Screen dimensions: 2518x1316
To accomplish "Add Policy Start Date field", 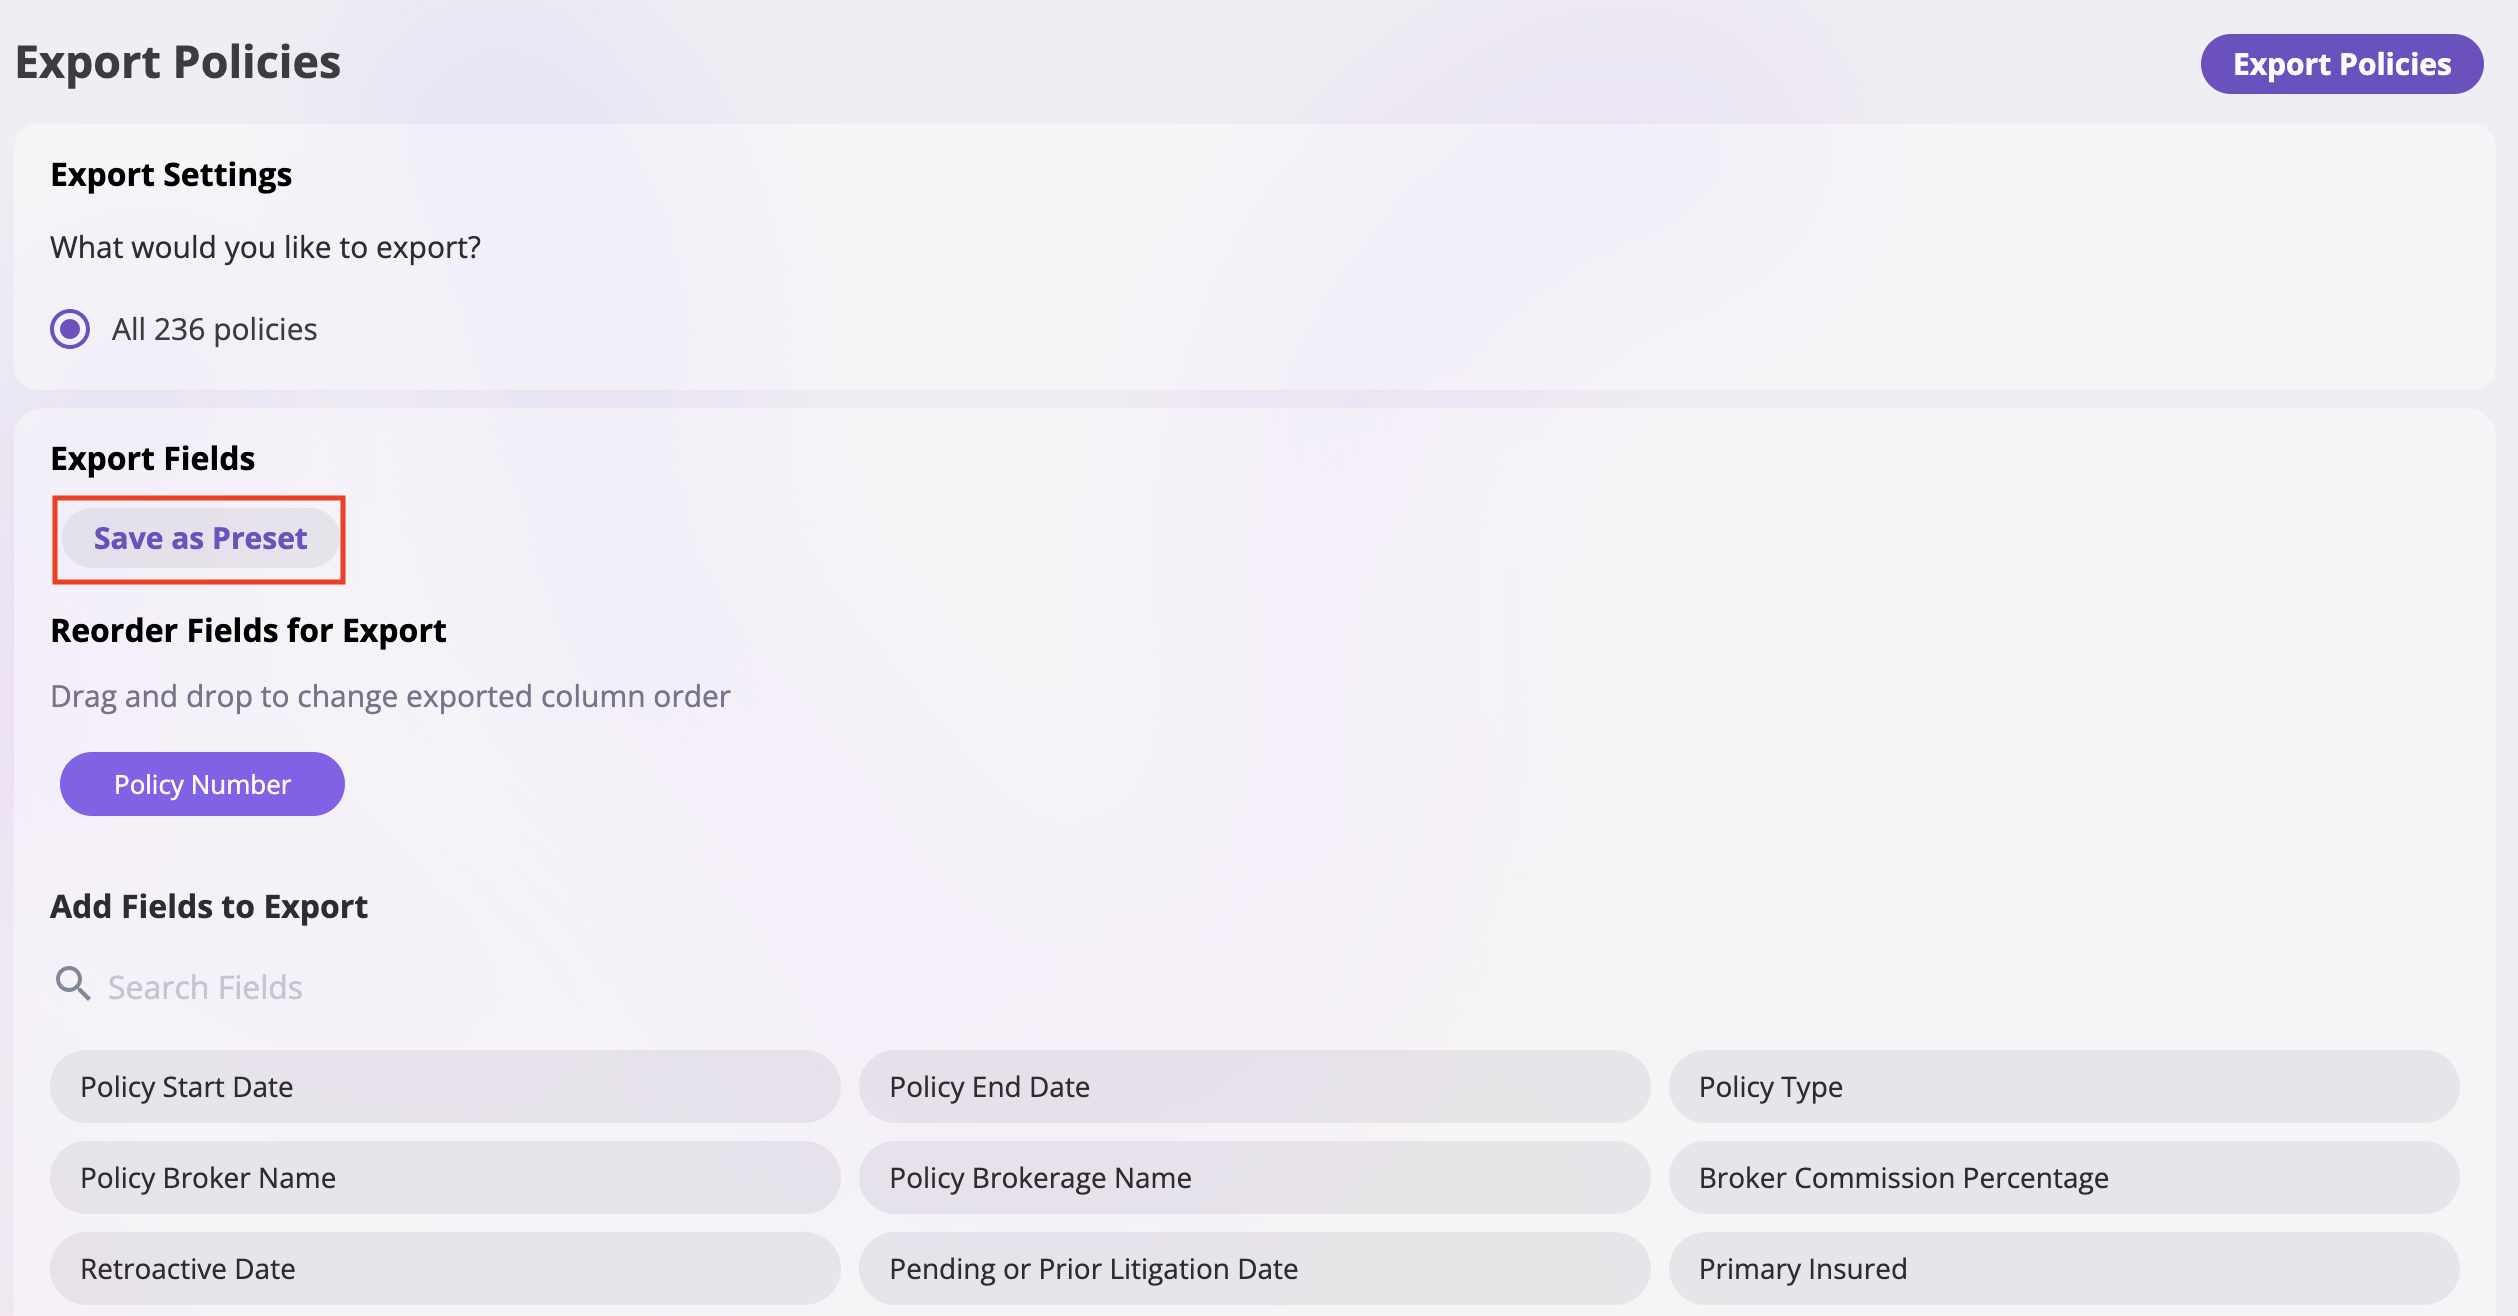I will click(x=445, y=1087).
